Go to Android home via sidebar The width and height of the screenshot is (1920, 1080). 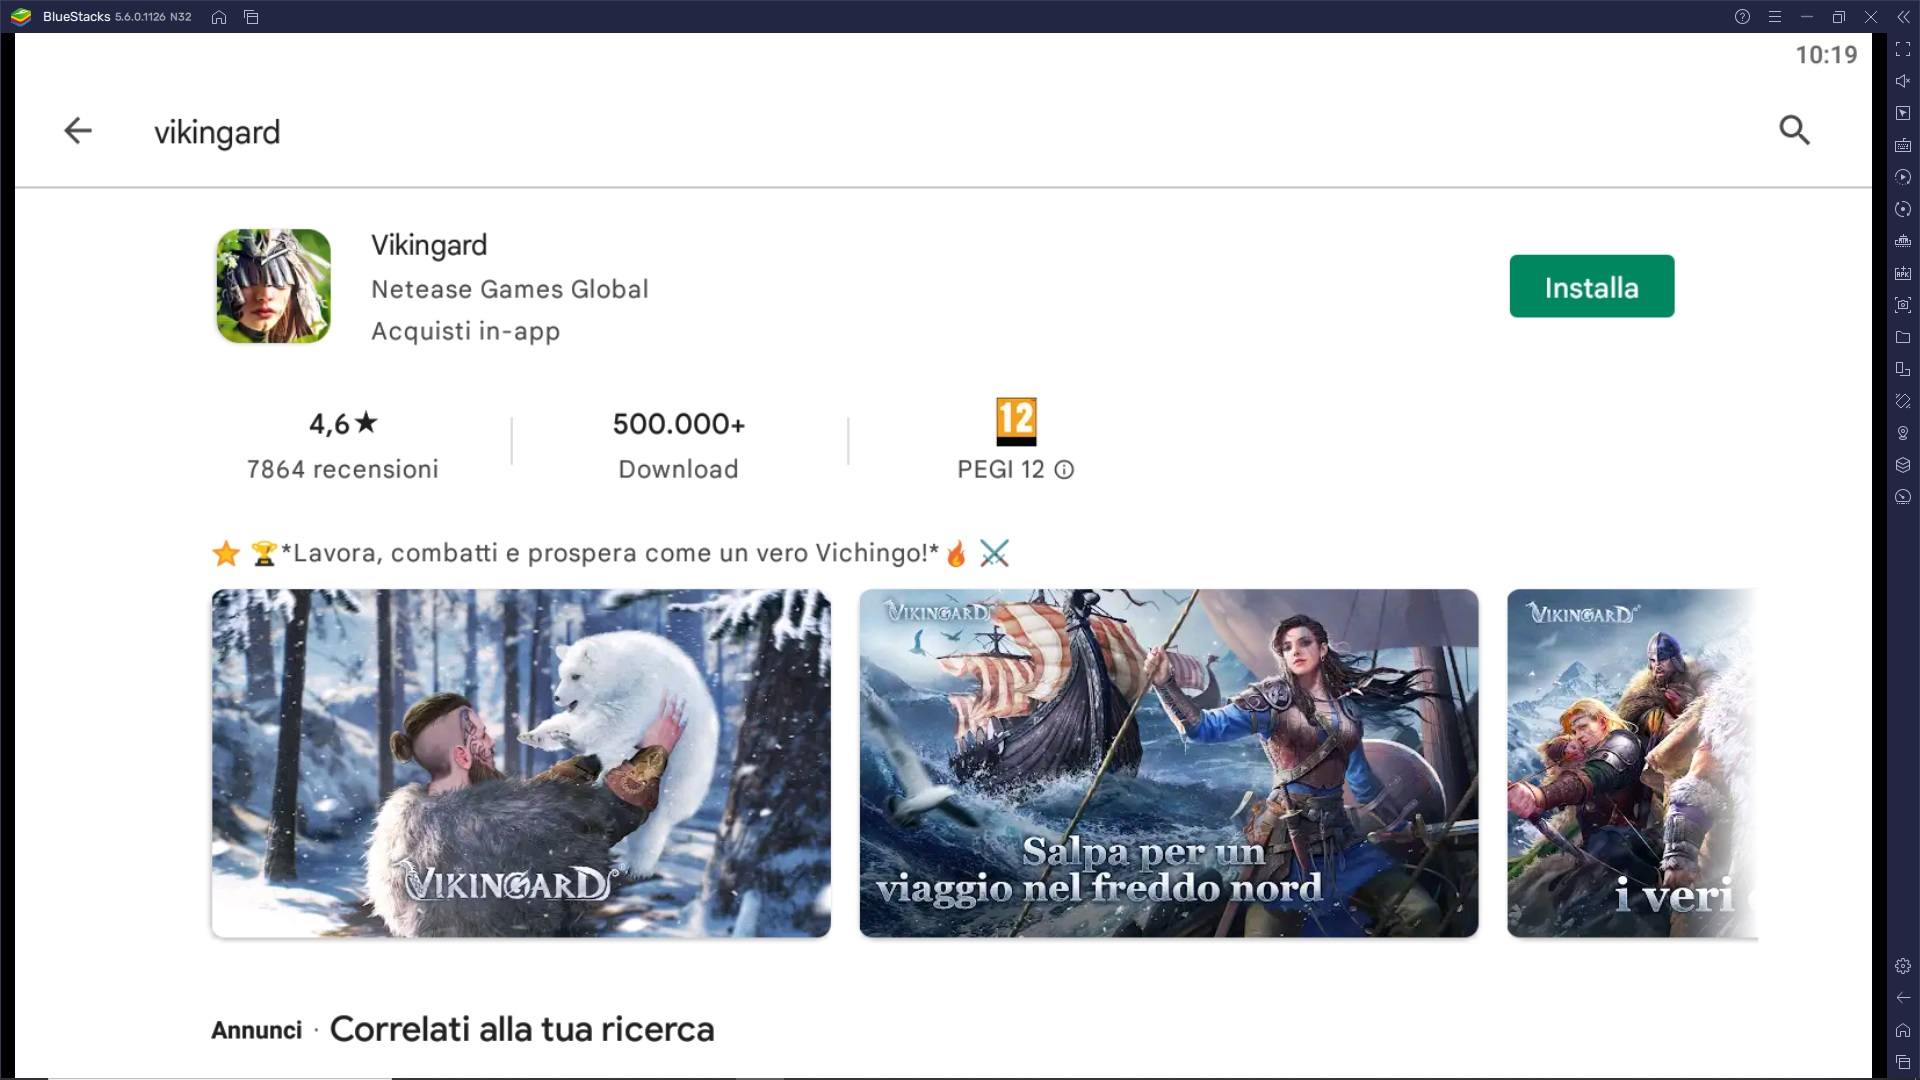tap(1903, 1030)
